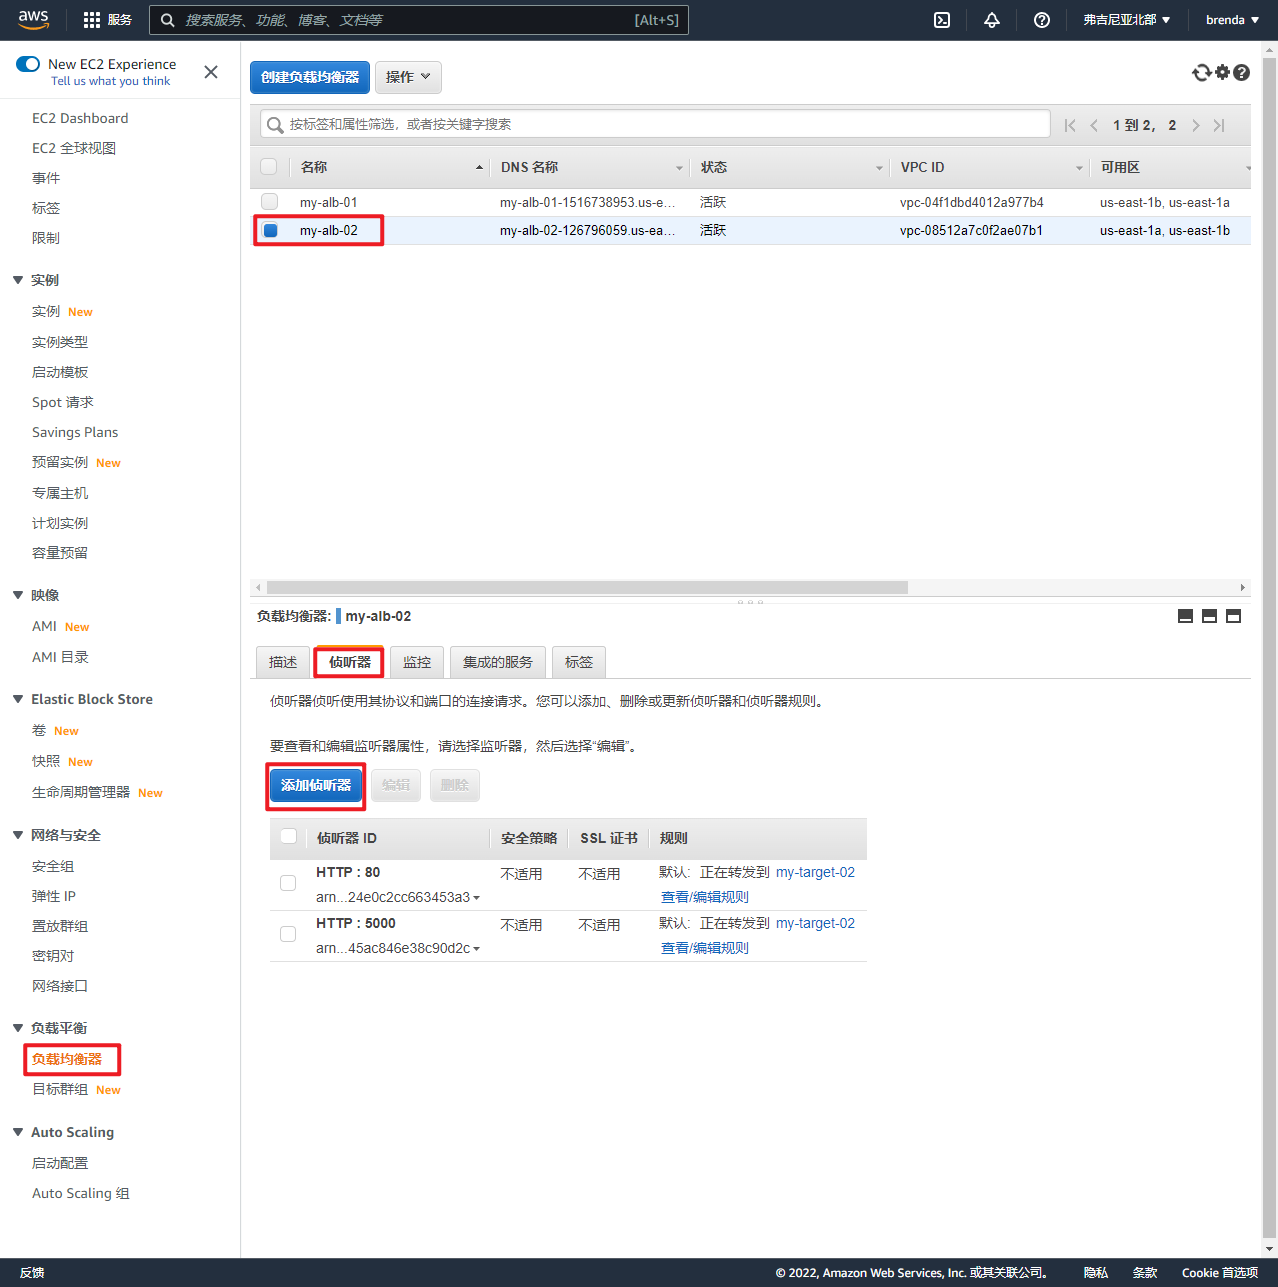Uncheck the my-alb-02 row checkbox
Viewport: 1278px width, 1287px height.
tap(270, 230)
